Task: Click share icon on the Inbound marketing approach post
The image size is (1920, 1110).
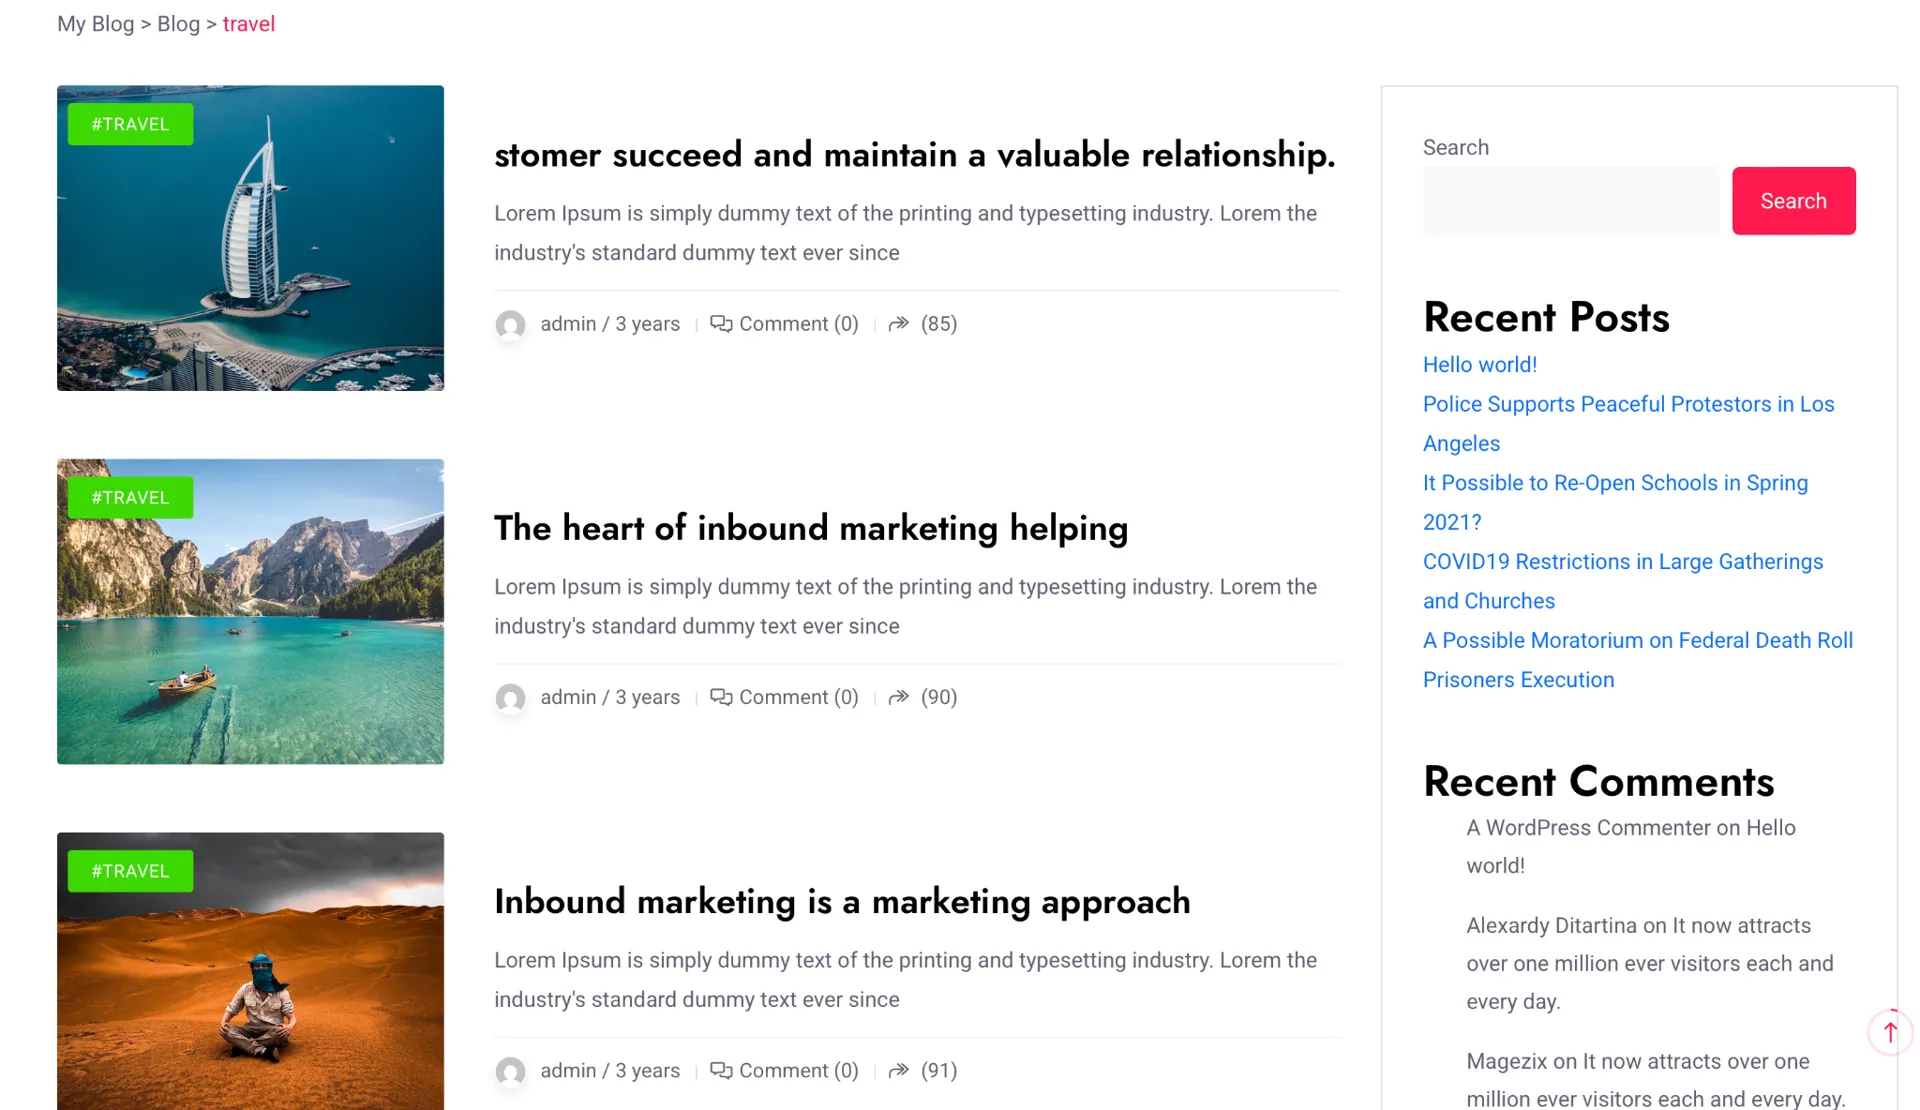Action: tap(898, 1070)
